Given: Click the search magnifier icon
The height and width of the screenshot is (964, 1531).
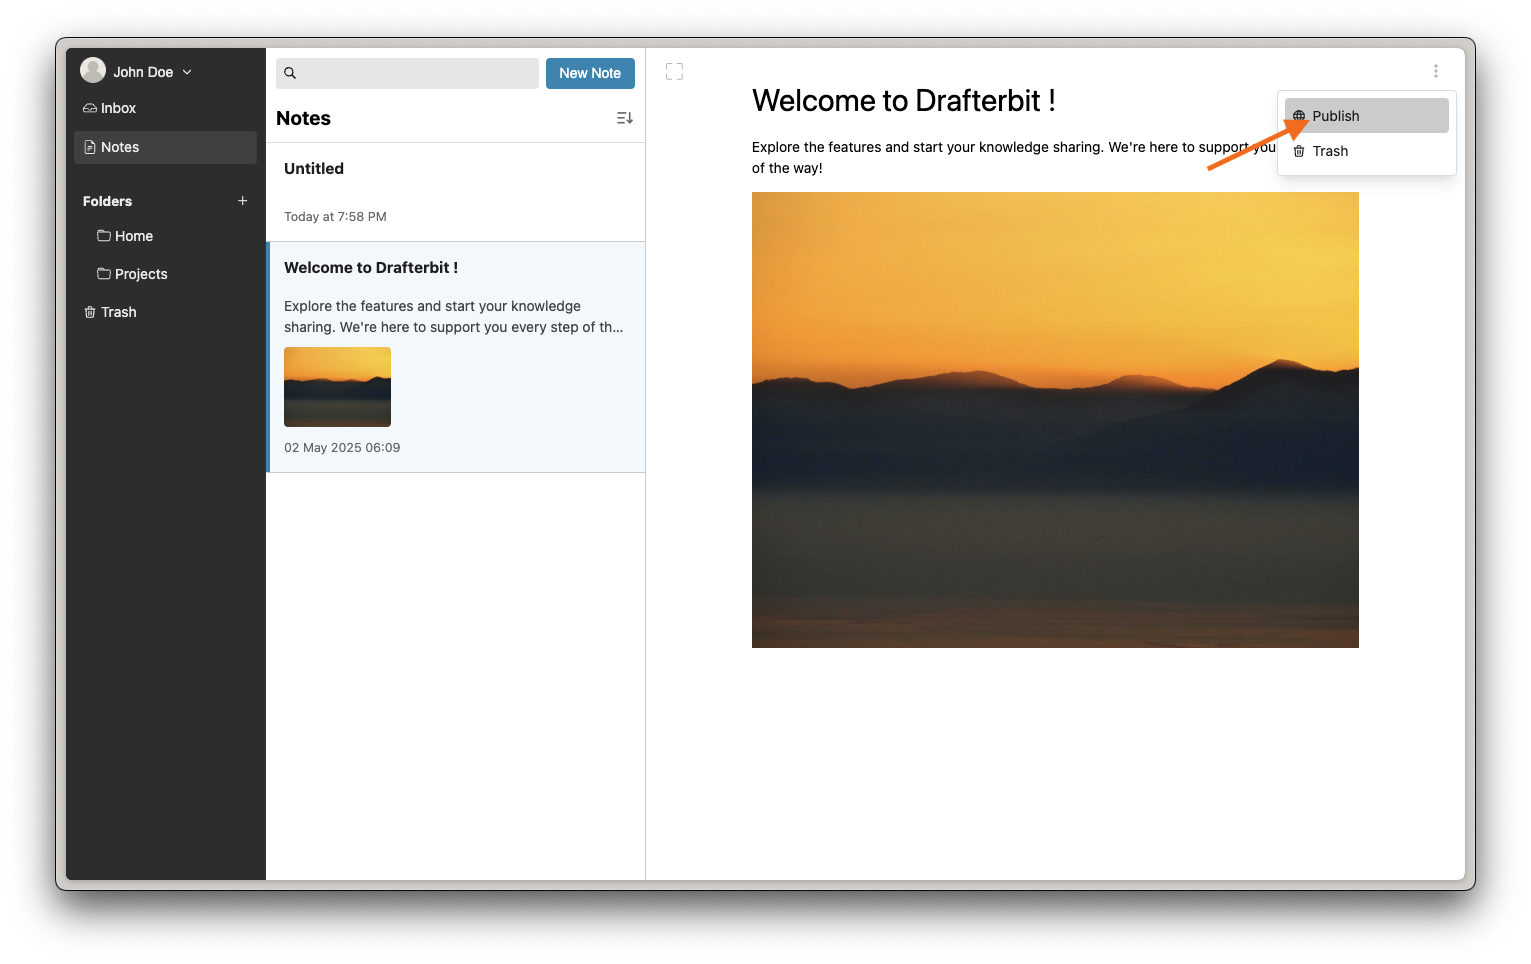Looking at the screenshot, I should point(290,72).
